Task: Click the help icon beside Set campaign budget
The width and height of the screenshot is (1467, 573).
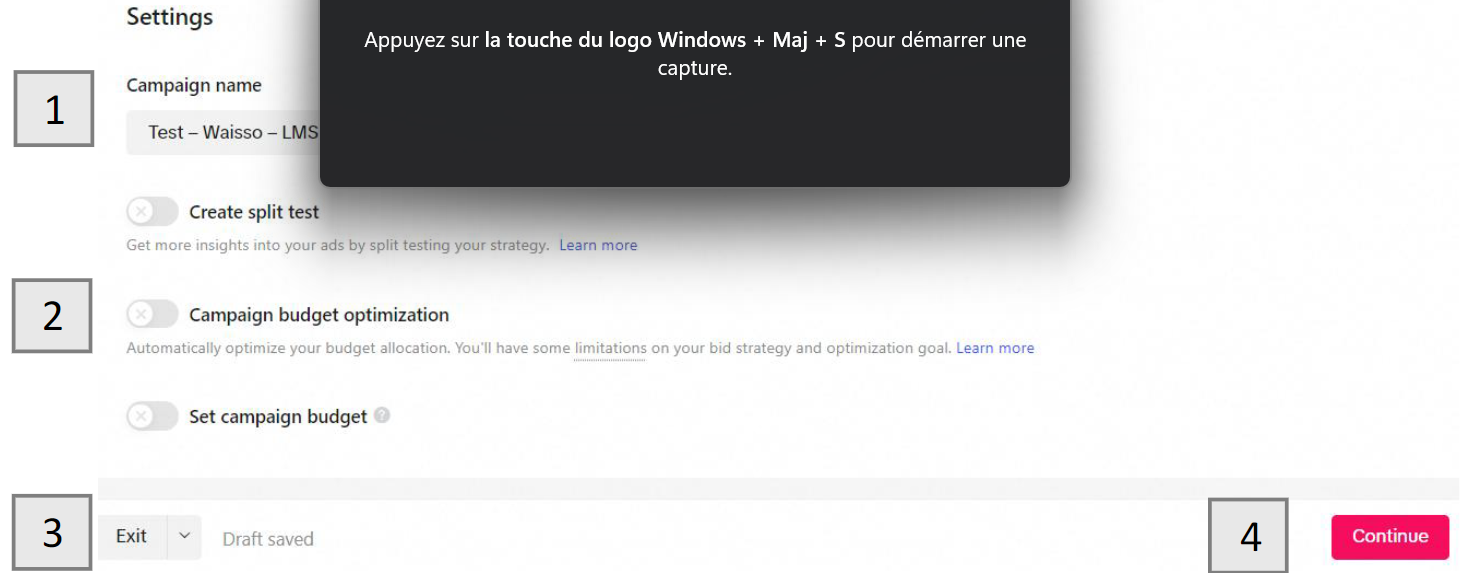Action: coord(382,416)
